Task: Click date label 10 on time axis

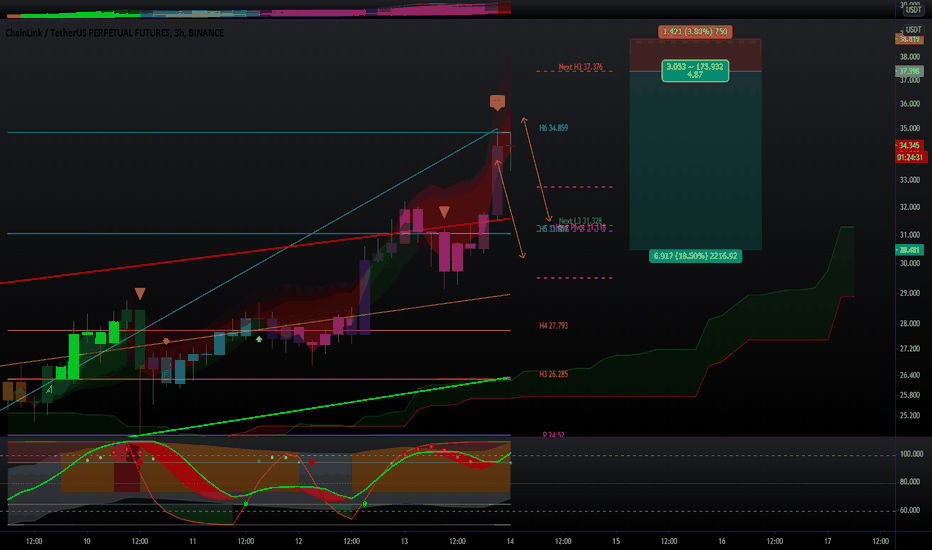Action: (87, 541)
